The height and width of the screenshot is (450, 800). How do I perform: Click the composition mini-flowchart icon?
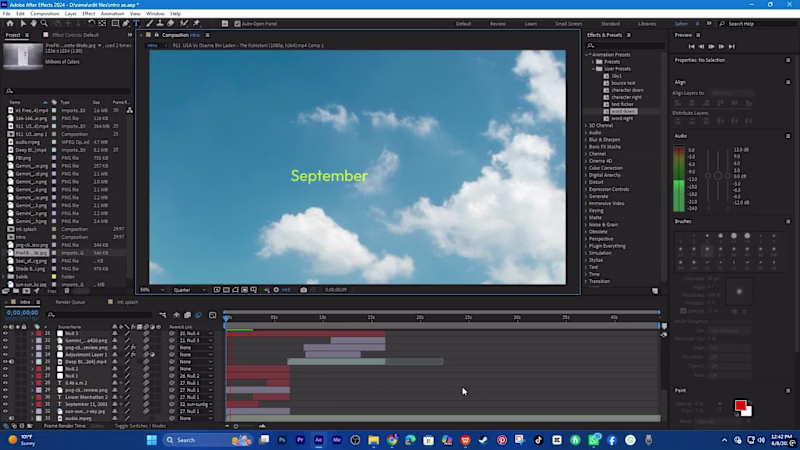tap(163, 315)
